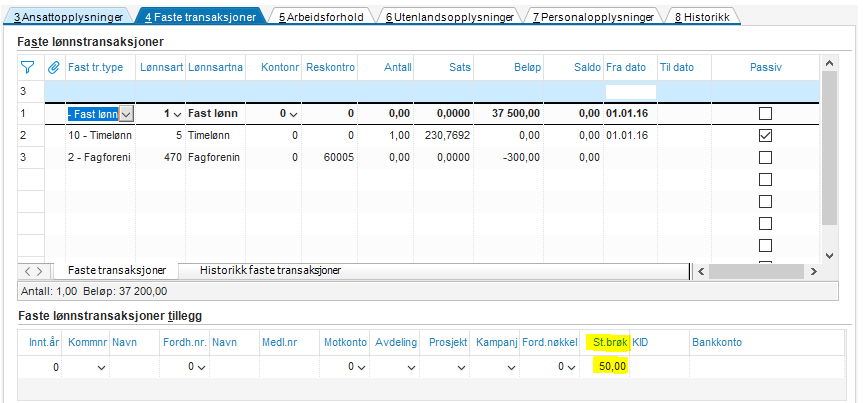
Task: Switch to 5 Arbeidsforhold tab
Action: tap(321, 17)
